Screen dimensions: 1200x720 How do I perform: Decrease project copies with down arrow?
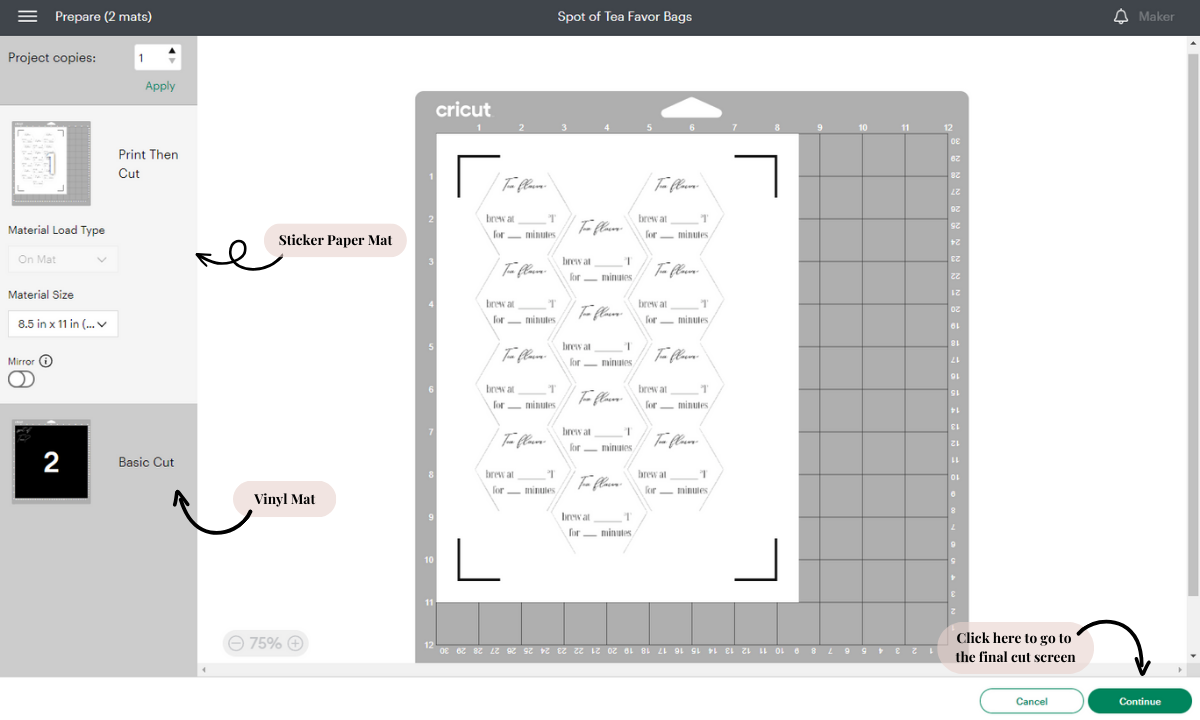click(x=172, y=63)
